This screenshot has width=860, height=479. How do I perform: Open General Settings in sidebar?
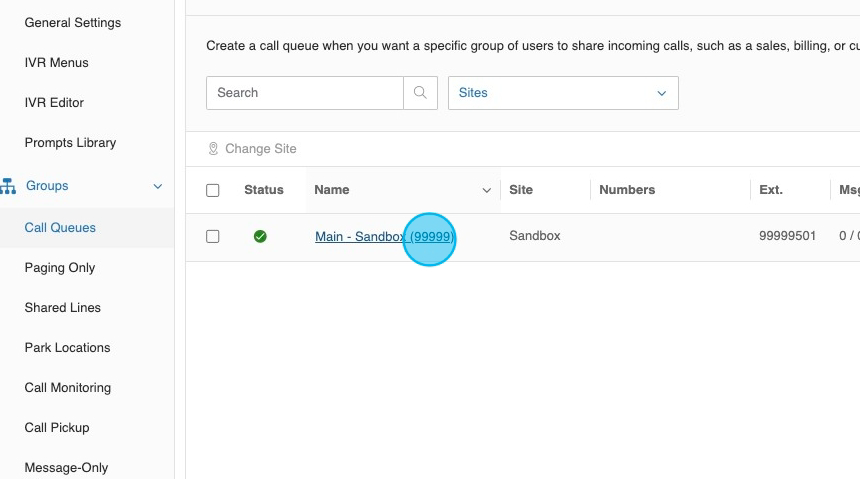pos(72,22)
